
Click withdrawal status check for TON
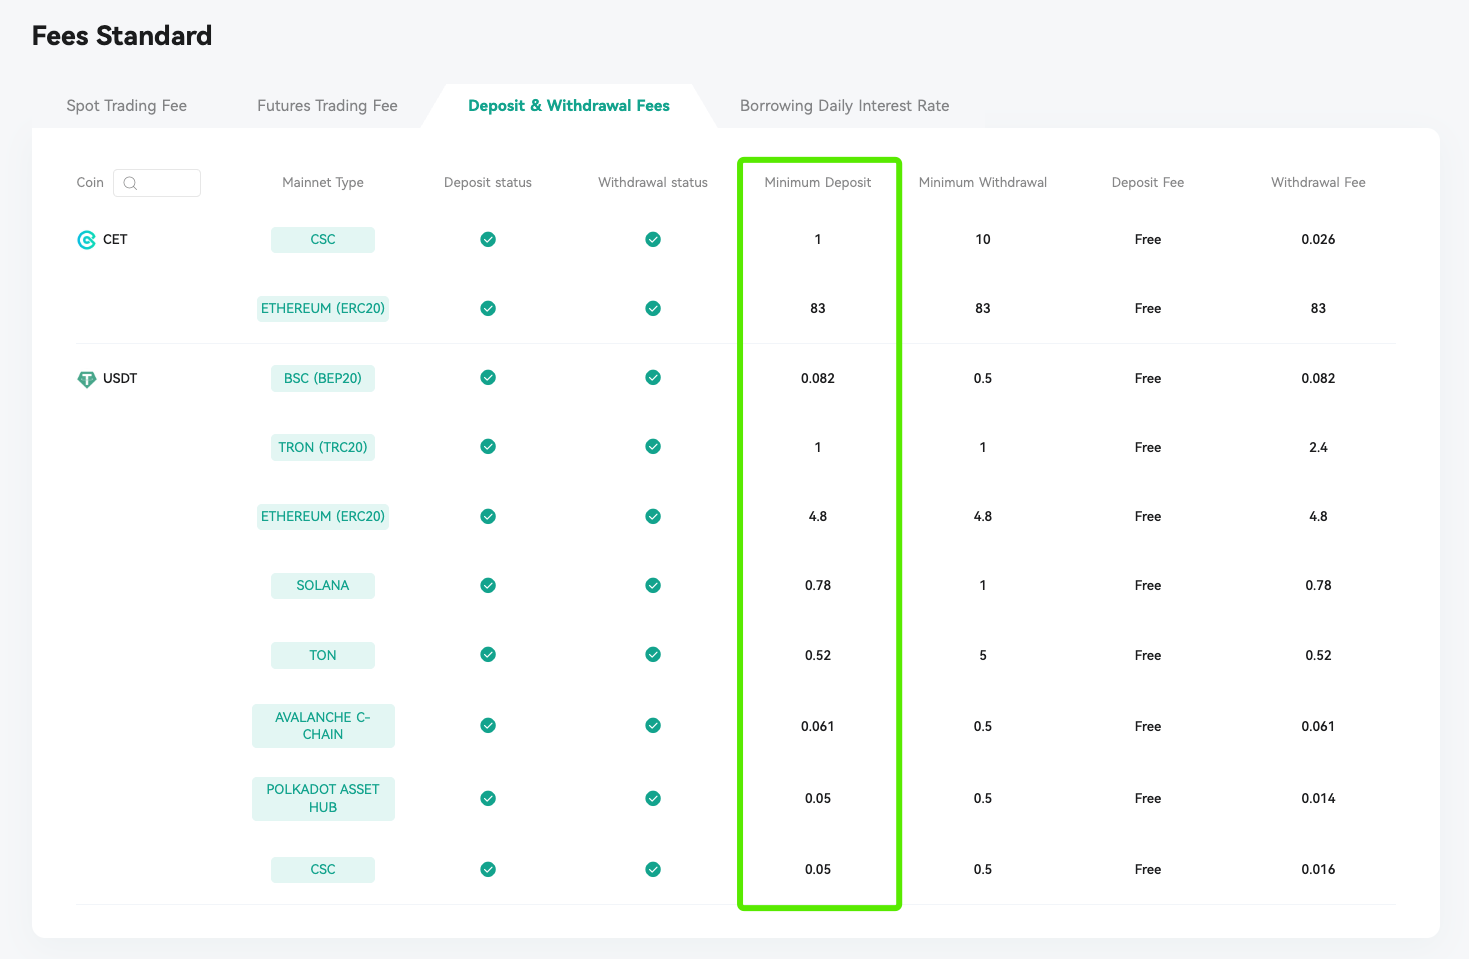click(653, 654)
